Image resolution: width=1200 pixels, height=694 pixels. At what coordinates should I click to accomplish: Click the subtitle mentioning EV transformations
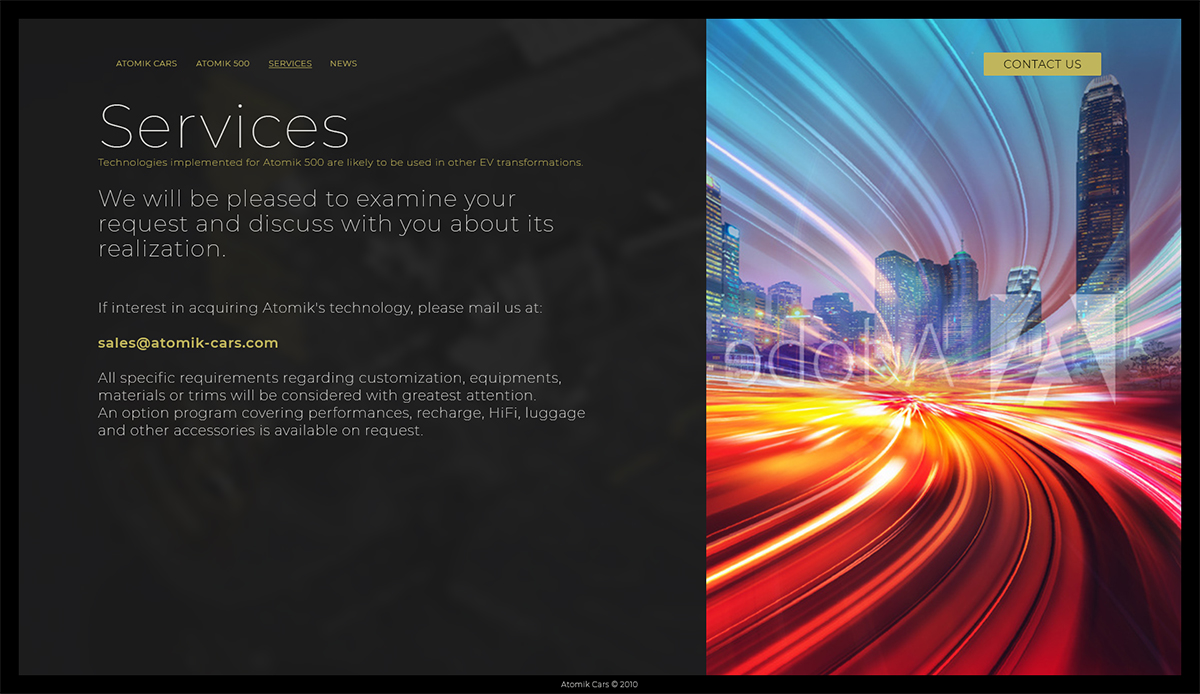(340, 162)
